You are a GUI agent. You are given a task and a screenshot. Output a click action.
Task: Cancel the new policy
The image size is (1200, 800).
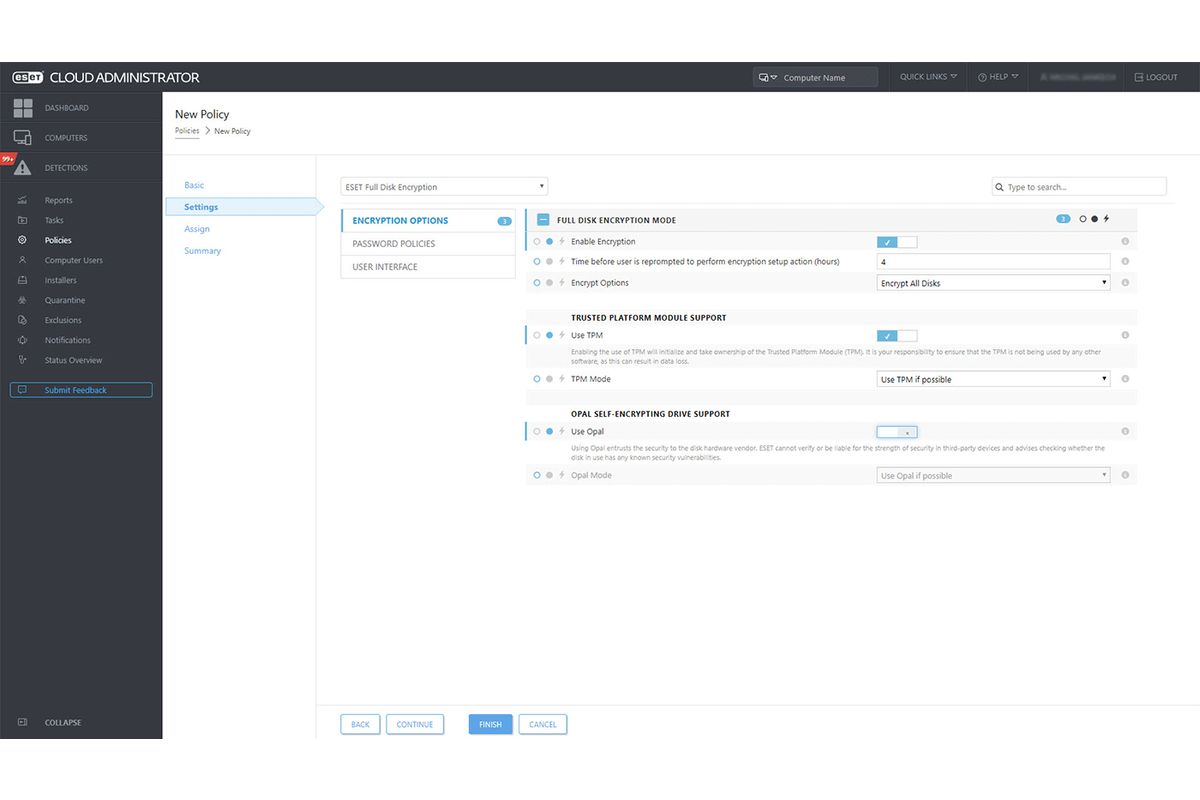tap(543, 724)
